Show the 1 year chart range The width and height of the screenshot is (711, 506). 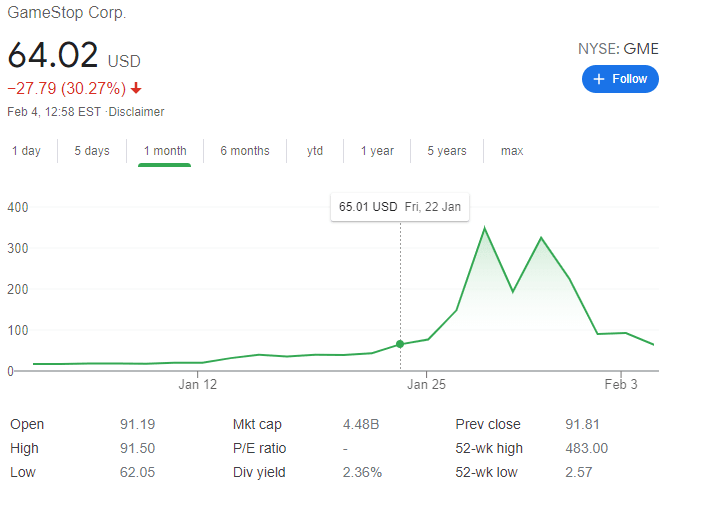pyautogui.click(x=377, y=151)
